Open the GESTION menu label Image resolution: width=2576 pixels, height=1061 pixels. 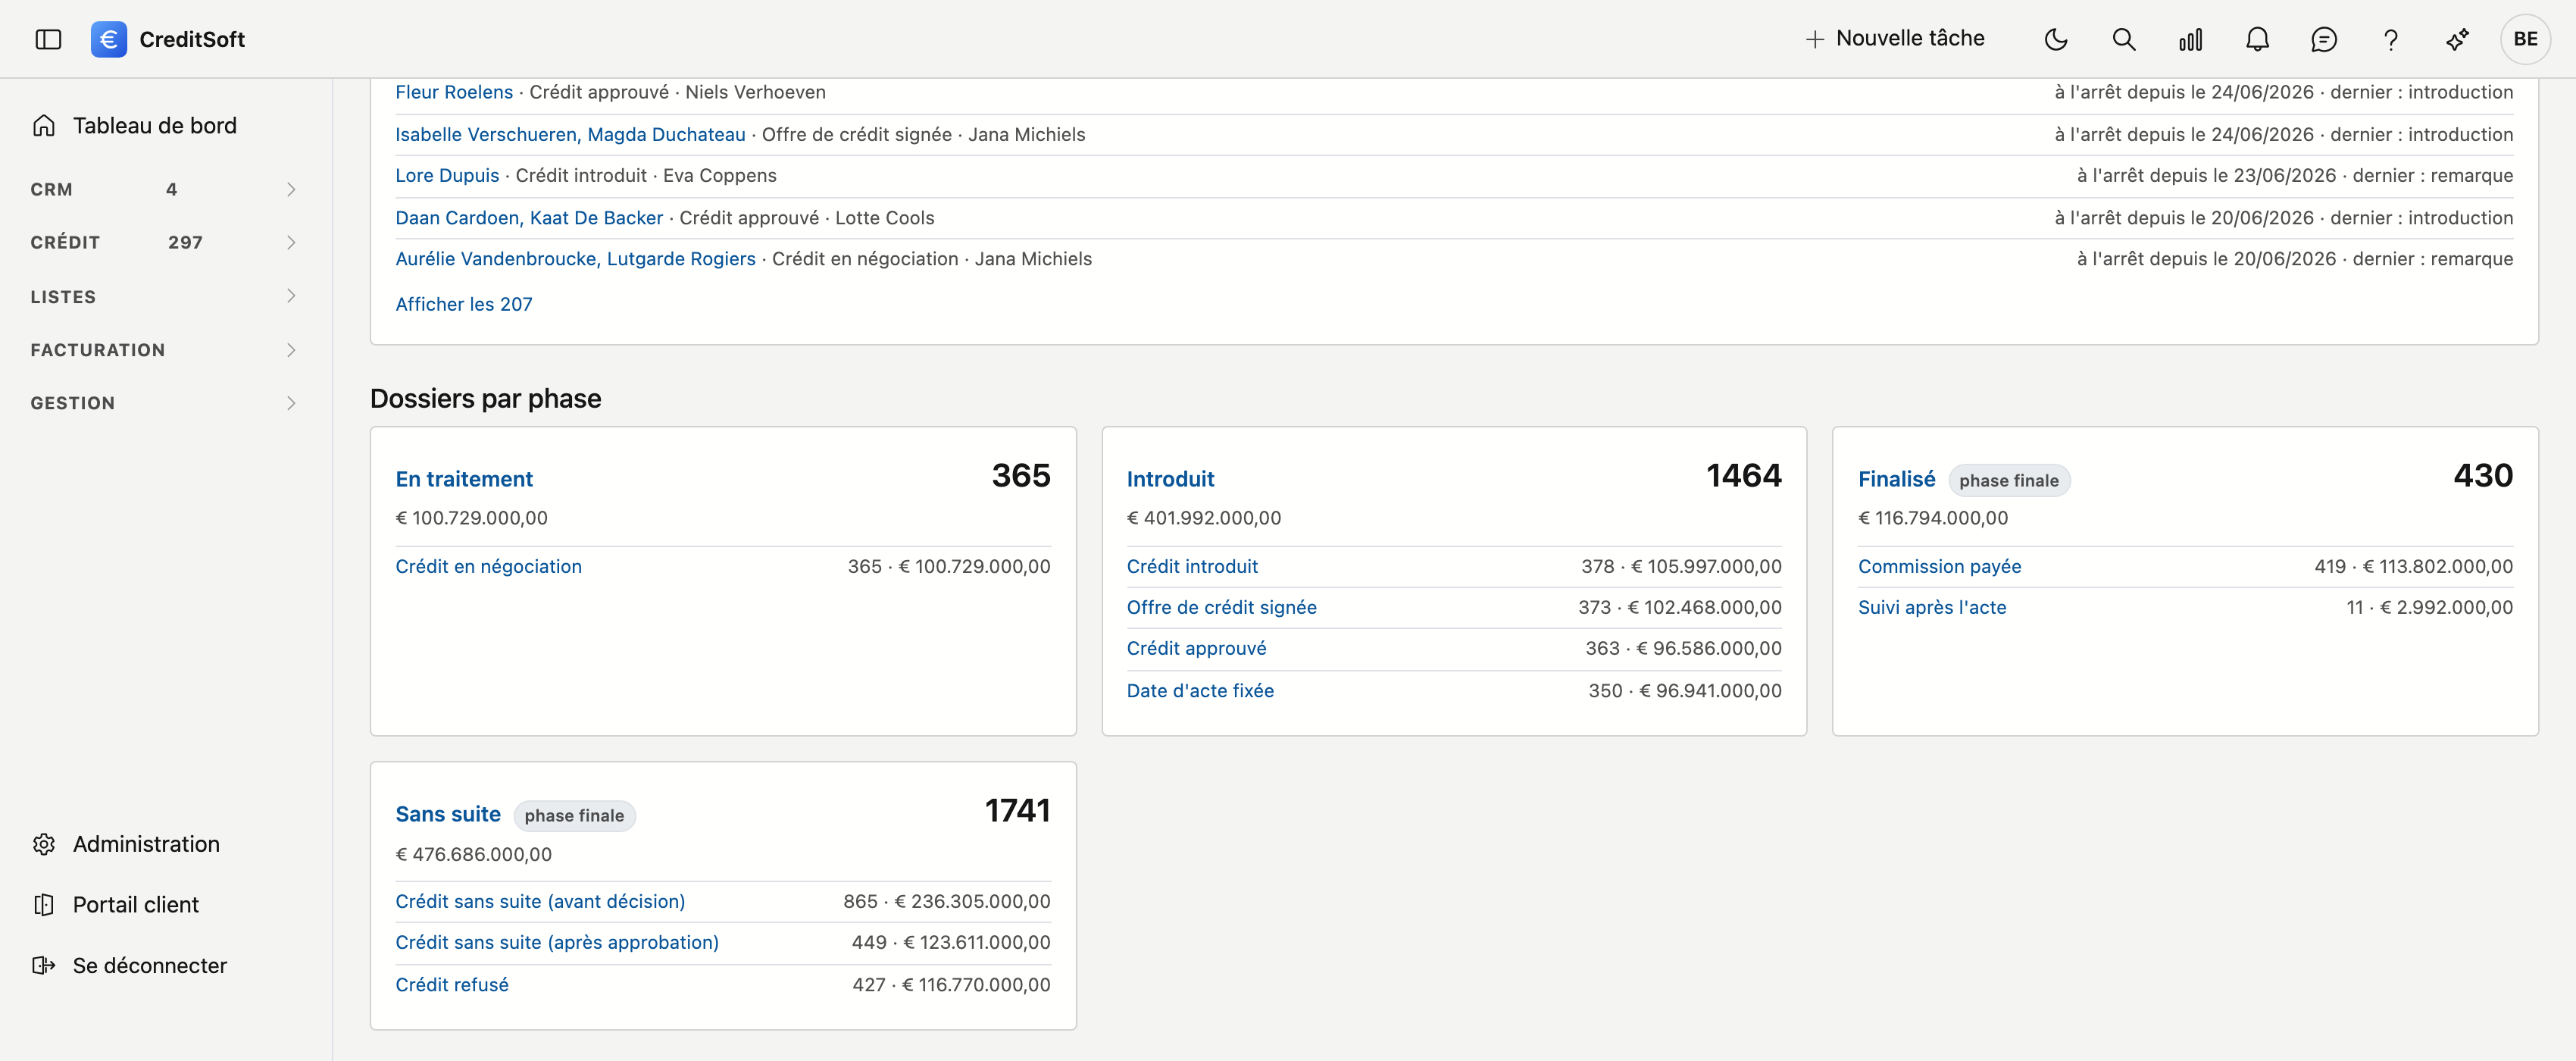point(72,403)
